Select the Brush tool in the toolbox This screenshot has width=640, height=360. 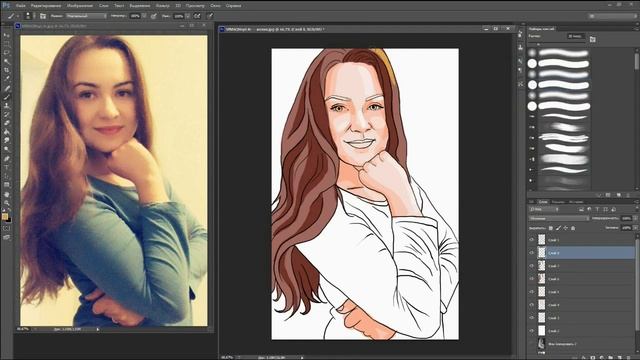tap(7, 97)
